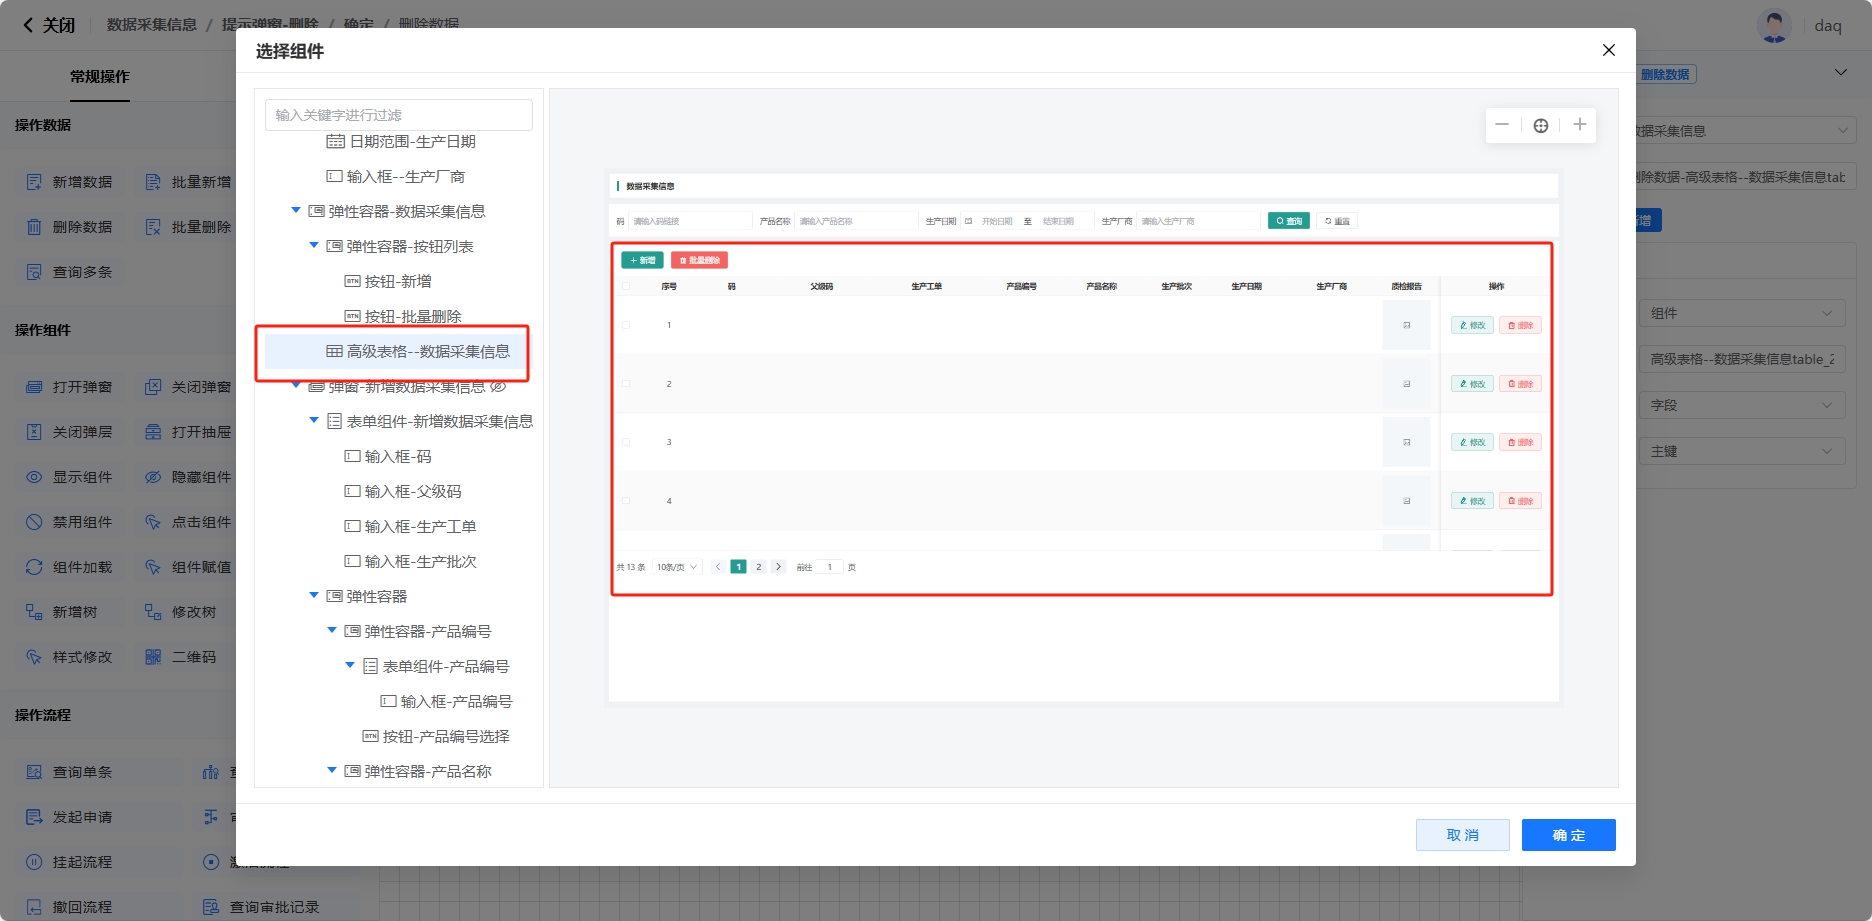Viewport: 1872px width, 921px height.
Task: Open the 10条/页 page size dropdown
Action: (x=677, y=567)
